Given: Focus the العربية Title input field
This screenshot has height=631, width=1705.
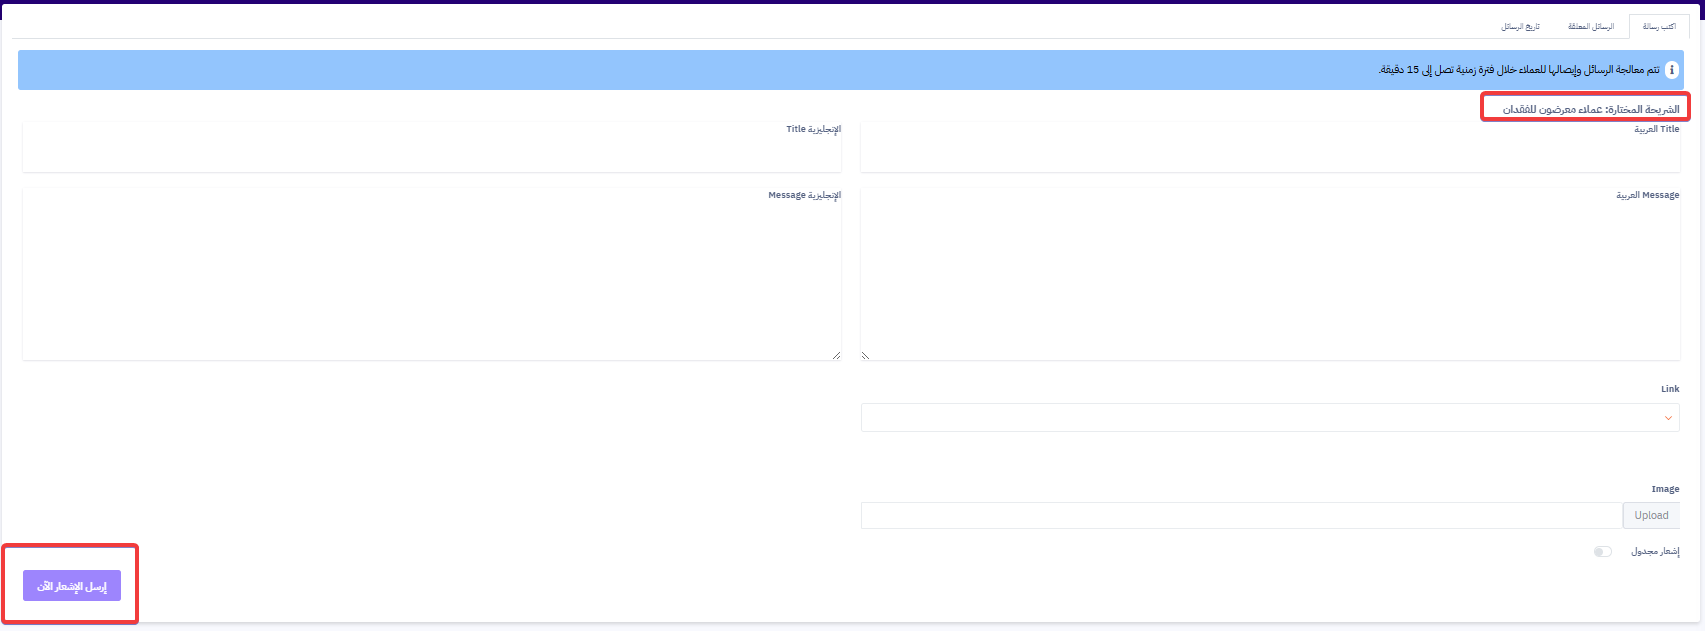Looking at the screenshot, I should click(1270, 148).
